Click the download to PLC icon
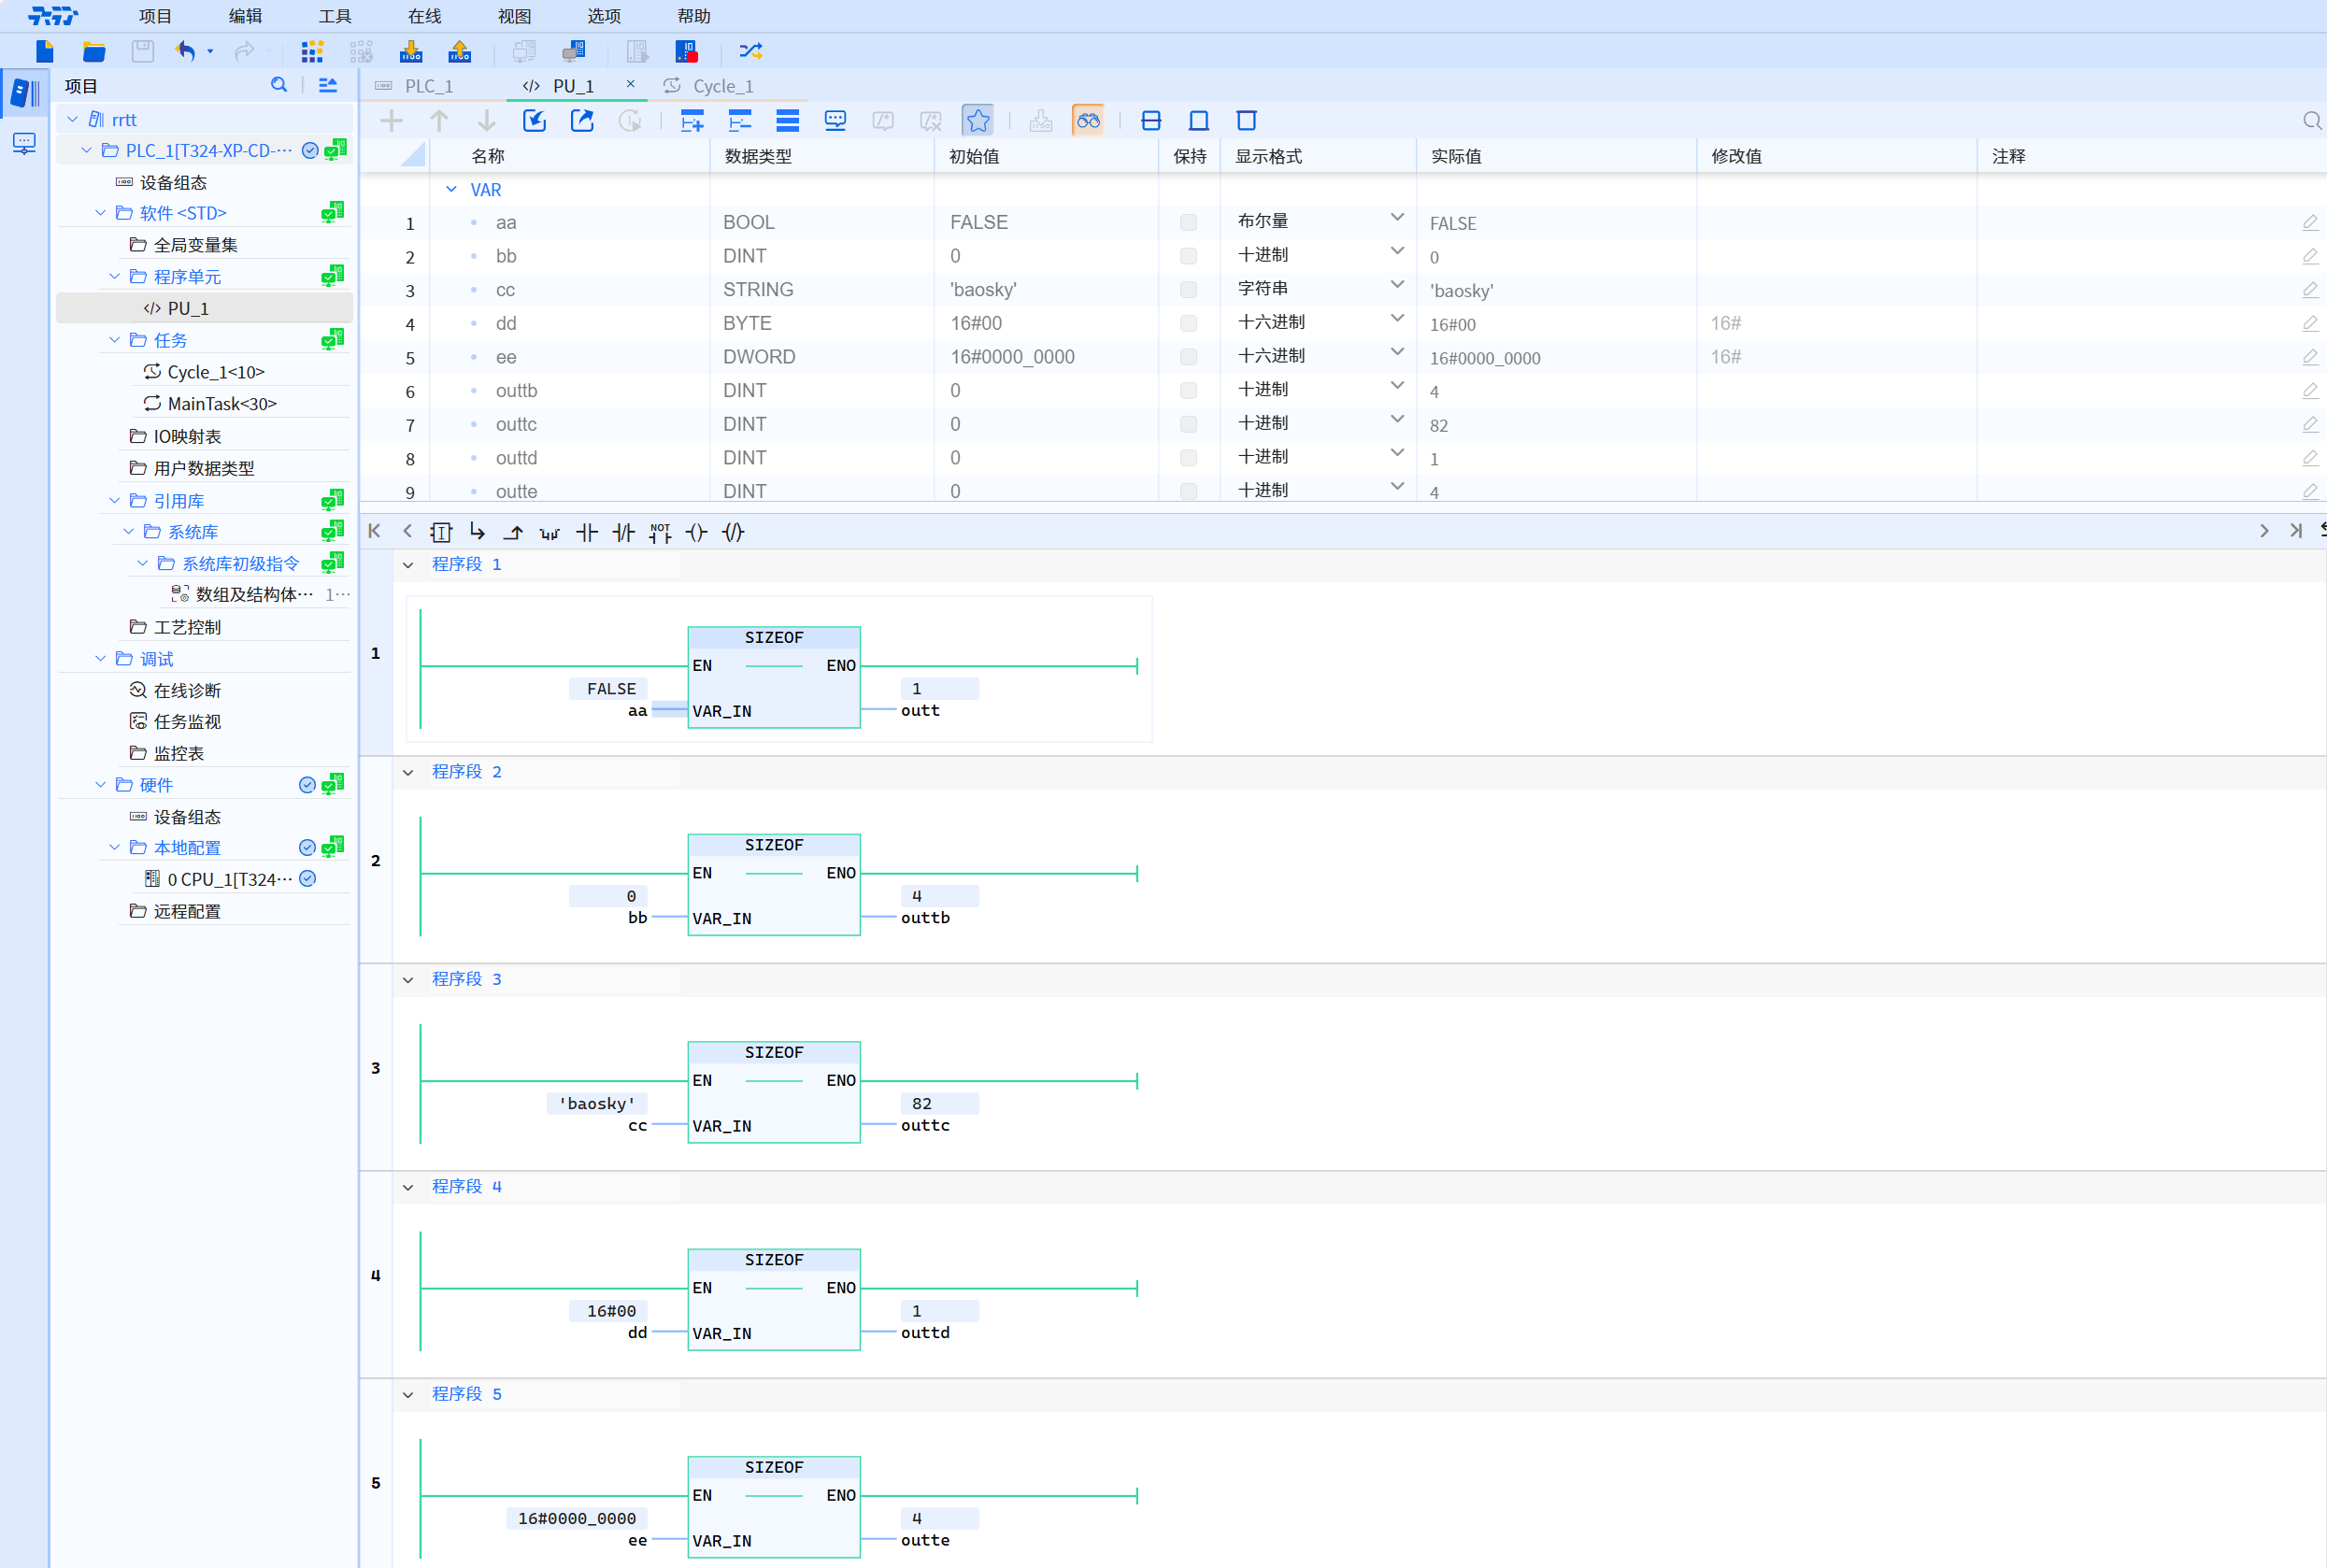This screenshot has height=1568, width=2327. (x=410, y=51)
